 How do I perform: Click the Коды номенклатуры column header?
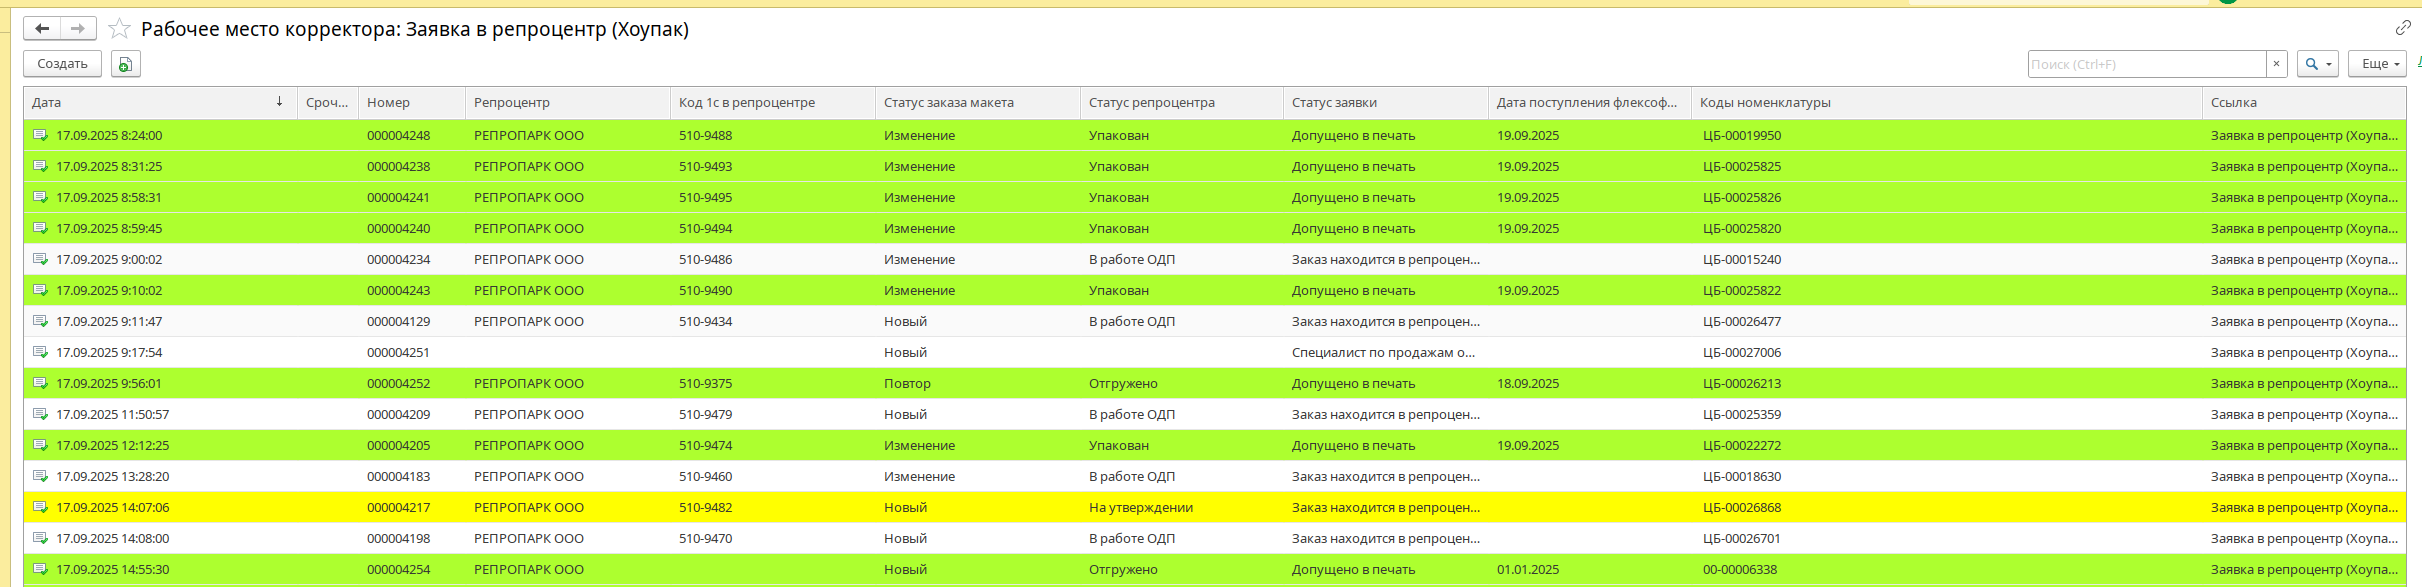(1765, 102)
